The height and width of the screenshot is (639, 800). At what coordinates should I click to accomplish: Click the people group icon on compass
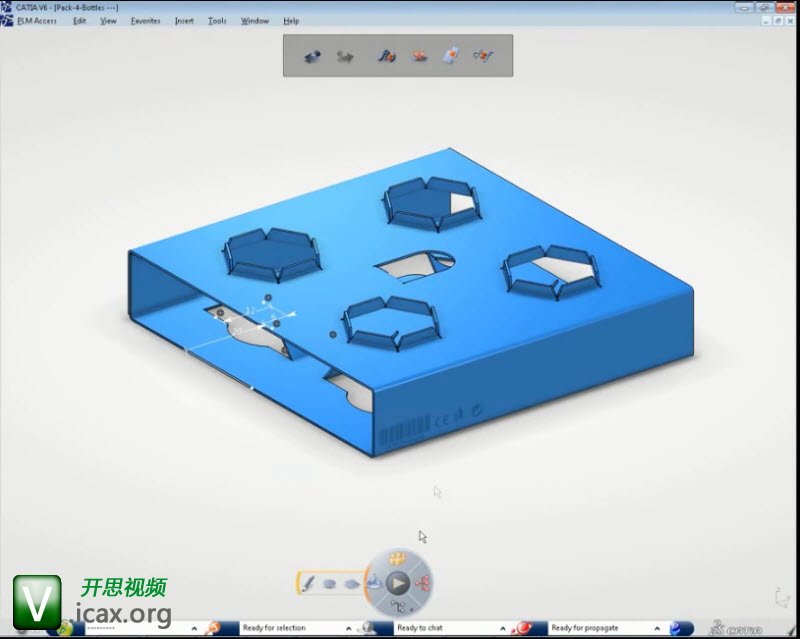(398, 559)
